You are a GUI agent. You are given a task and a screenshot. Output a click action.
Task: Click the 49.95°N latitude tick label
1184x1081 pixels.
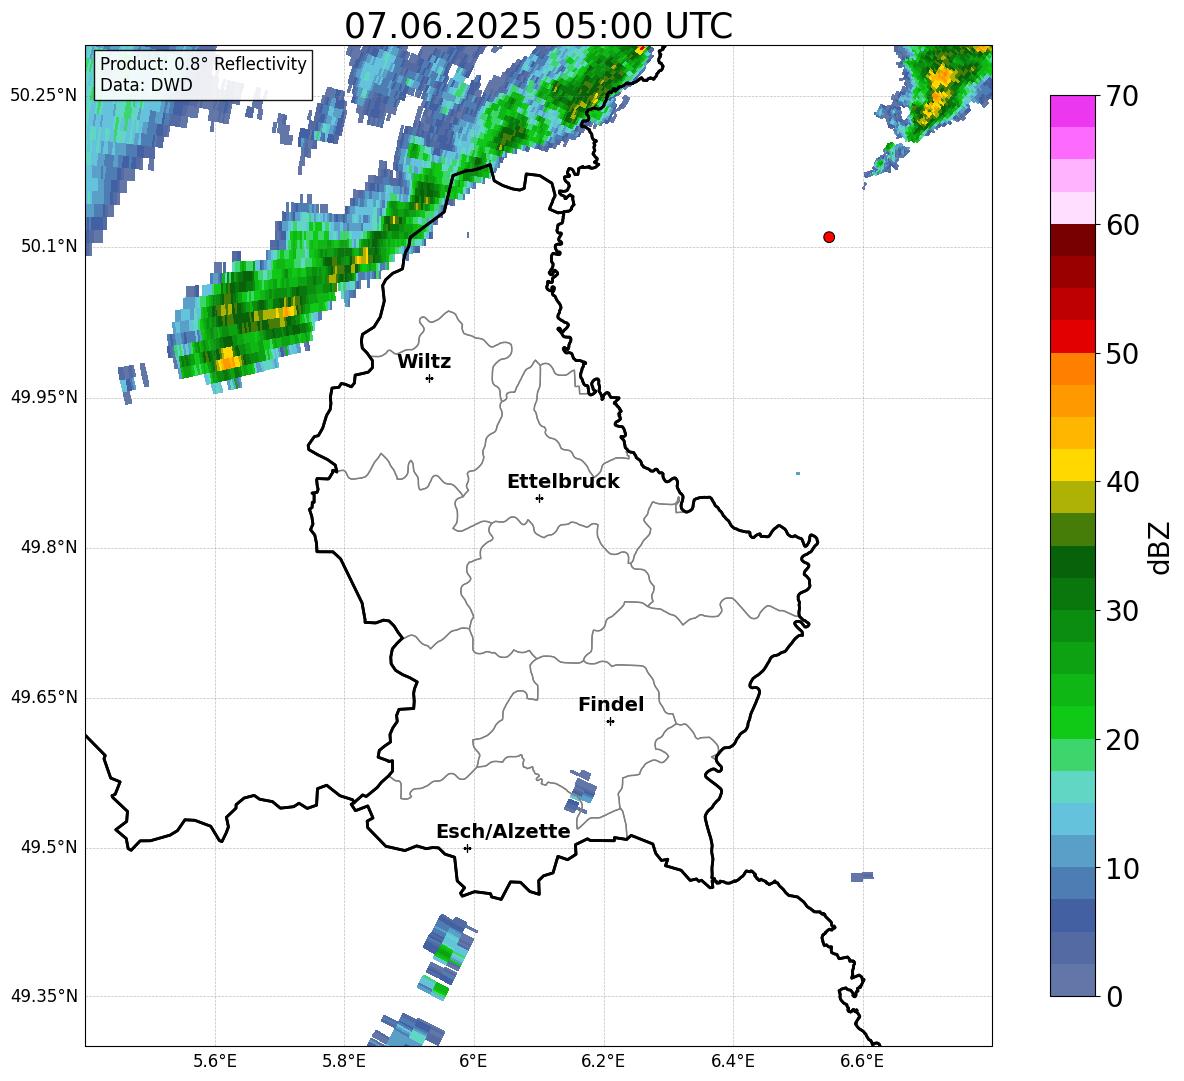coord(44,397)
